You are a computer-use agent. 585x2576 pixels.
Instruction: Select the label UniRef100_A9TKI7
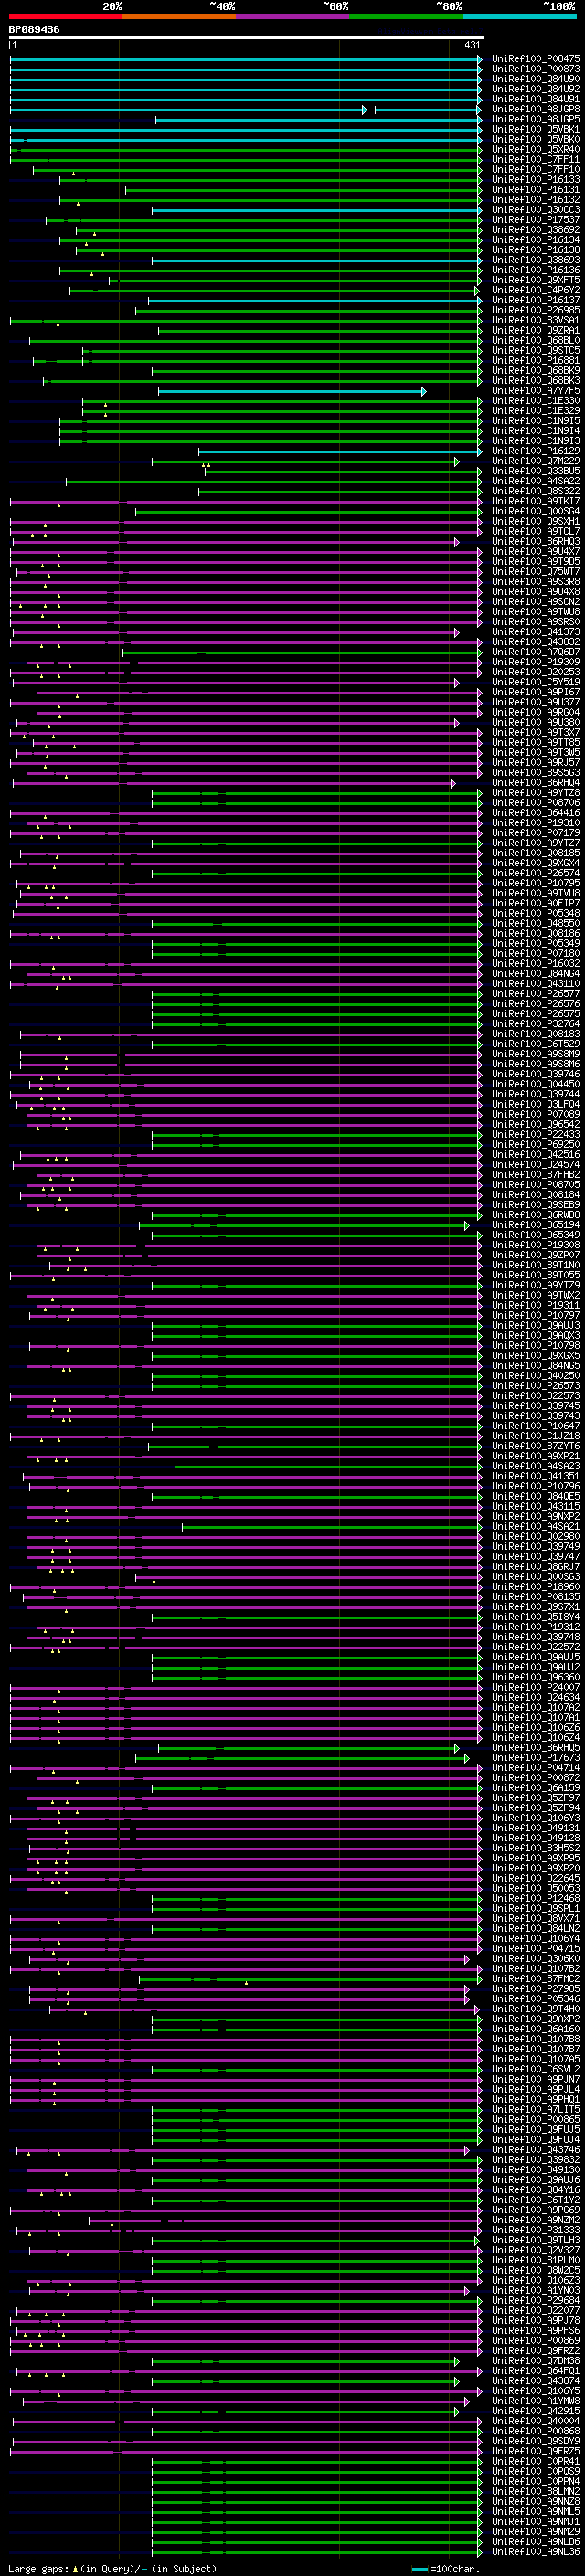tap(536, 501)
